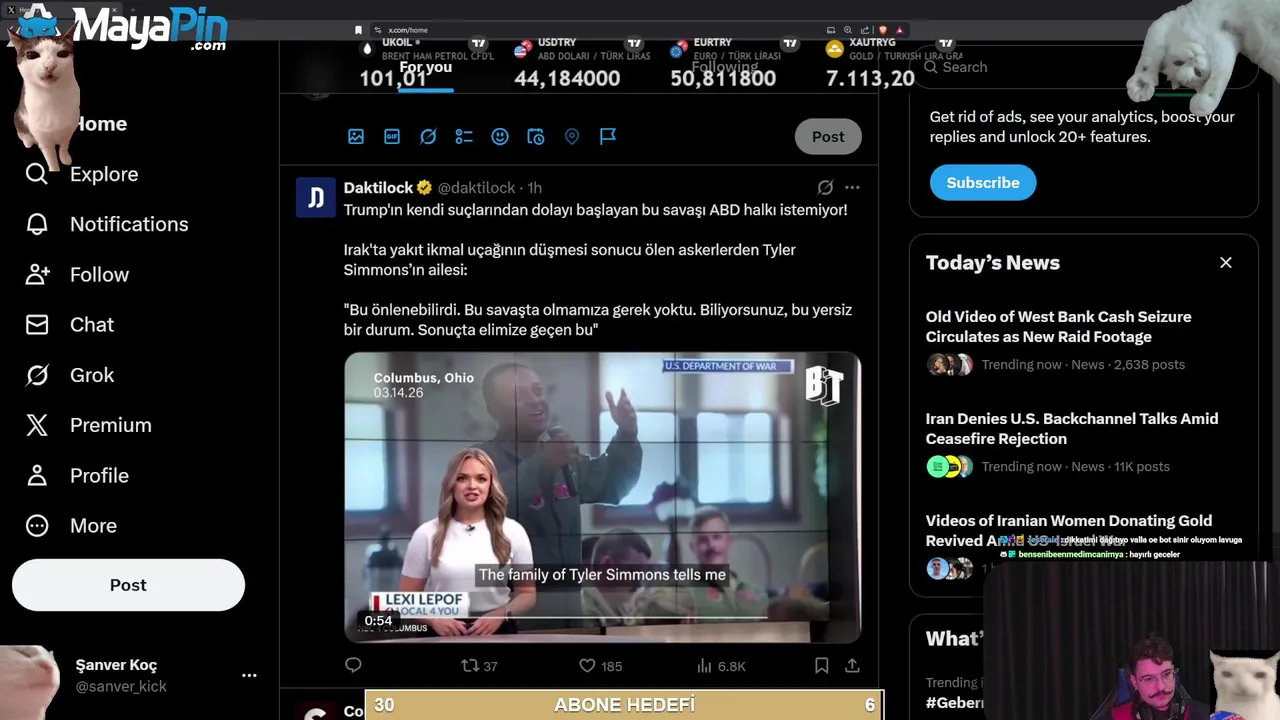Open the Brave Shields lion icon
Image resolution: width=1280 pixels, height=720 pixels.
(x=882, y=30)
